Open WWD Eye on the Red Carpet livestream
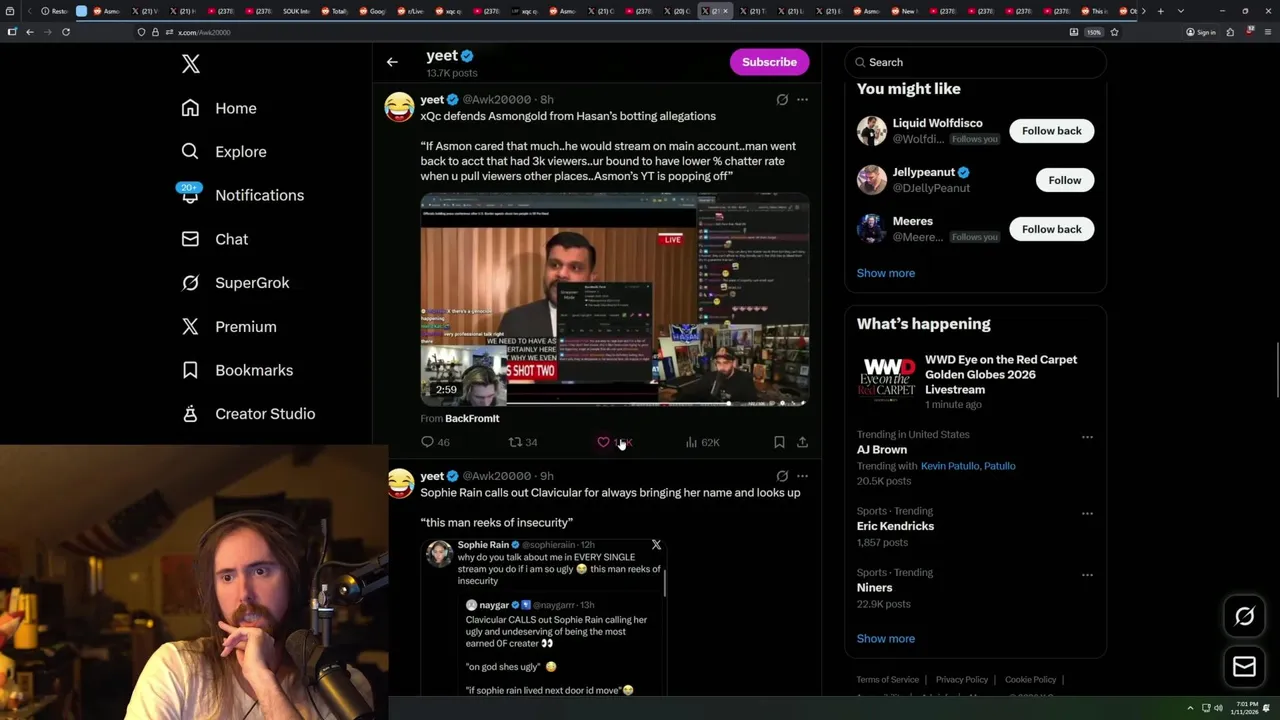This screenshot has width=1280, height=720. (x=975, y=381)
